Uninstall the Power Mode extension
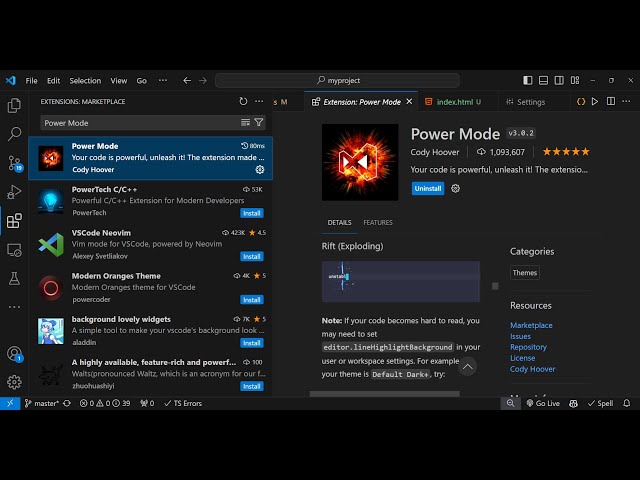 [x=427, y=188]
